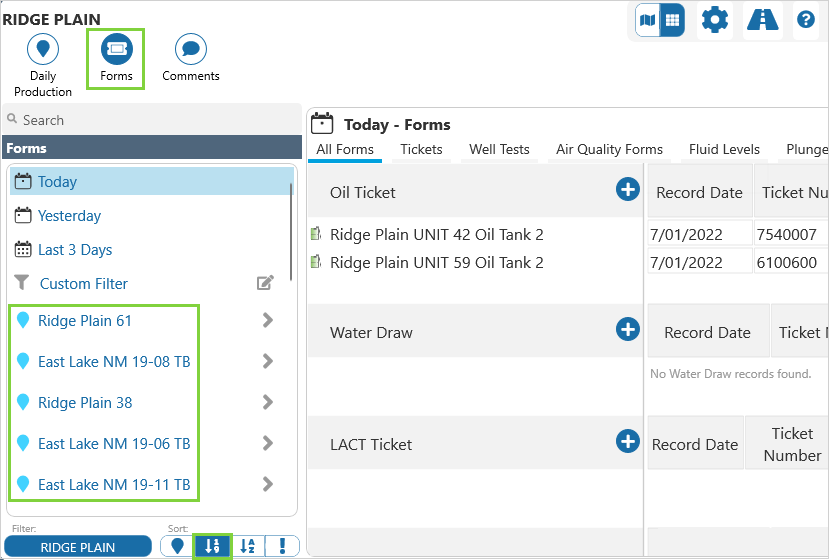Screen dimensions: 829x560
Task: Click the Search input field
Action: [x=150, y=120]
